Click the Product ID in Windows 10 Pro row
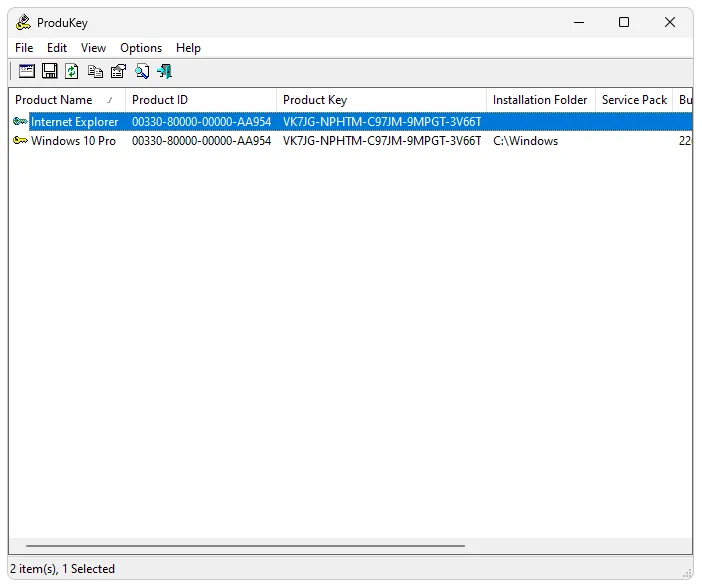The width and height of the screenshot is (702, 588). [201, 141]
